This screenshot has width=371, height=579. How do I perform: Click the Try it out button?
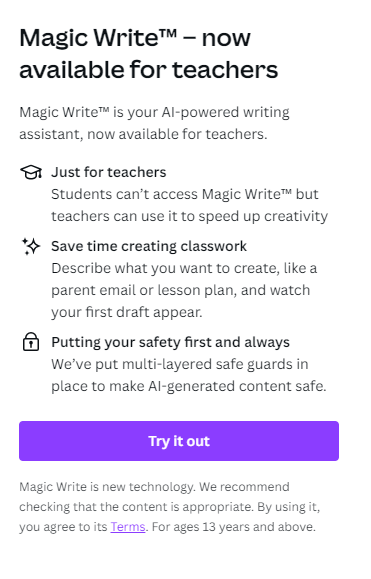tap(179, 441)
